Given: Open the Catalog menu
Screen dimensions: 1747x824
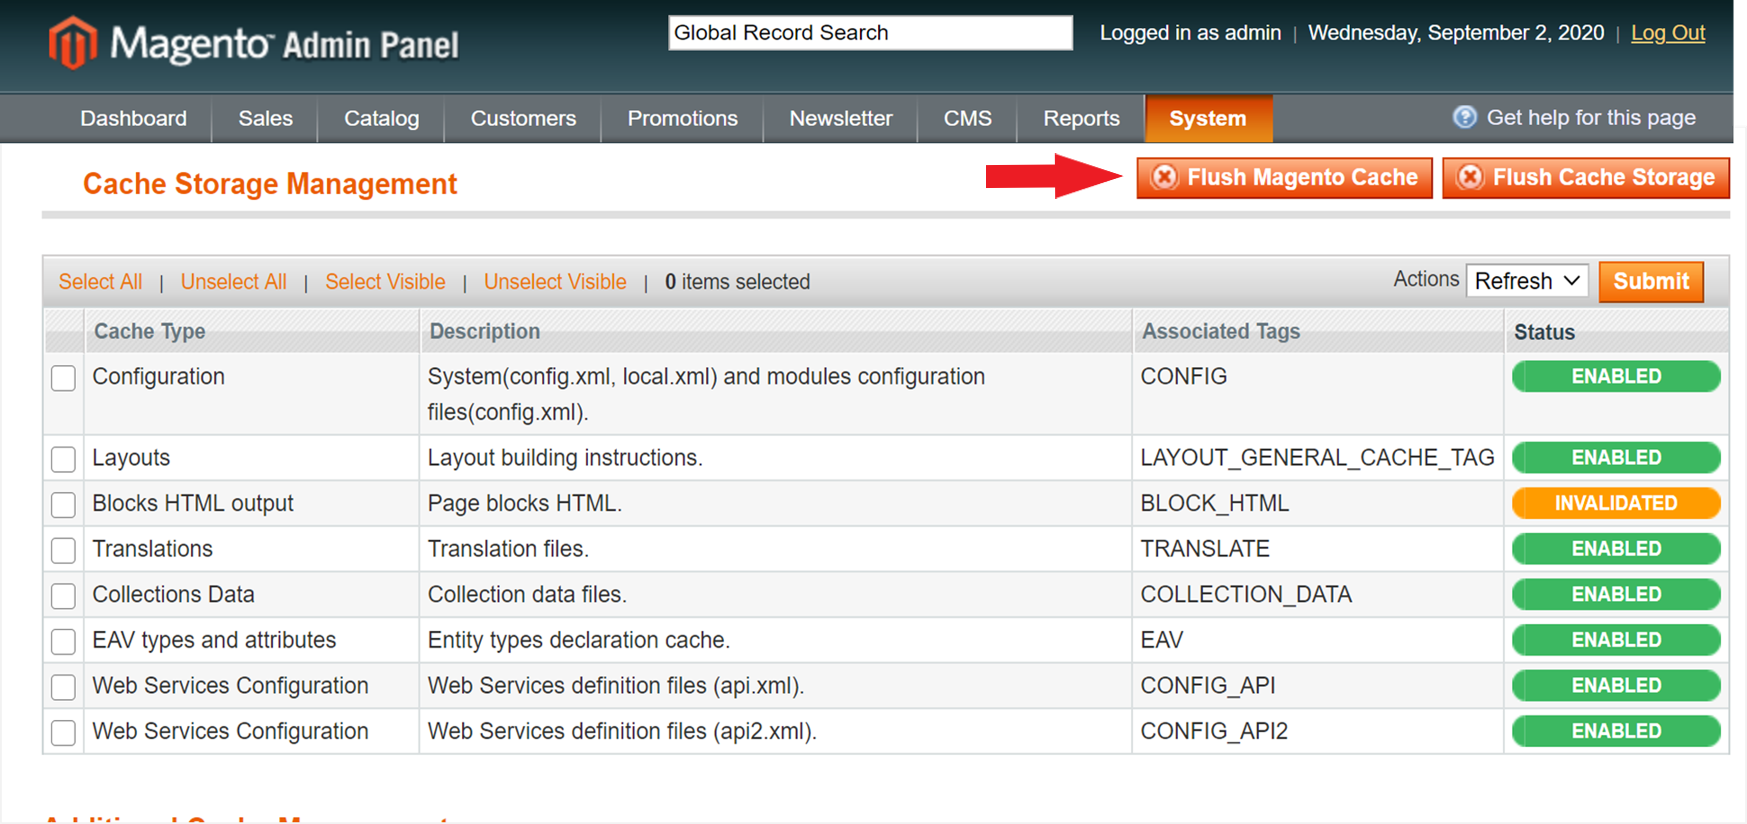Looking at the screenshot, I should (x=381, y=118).
